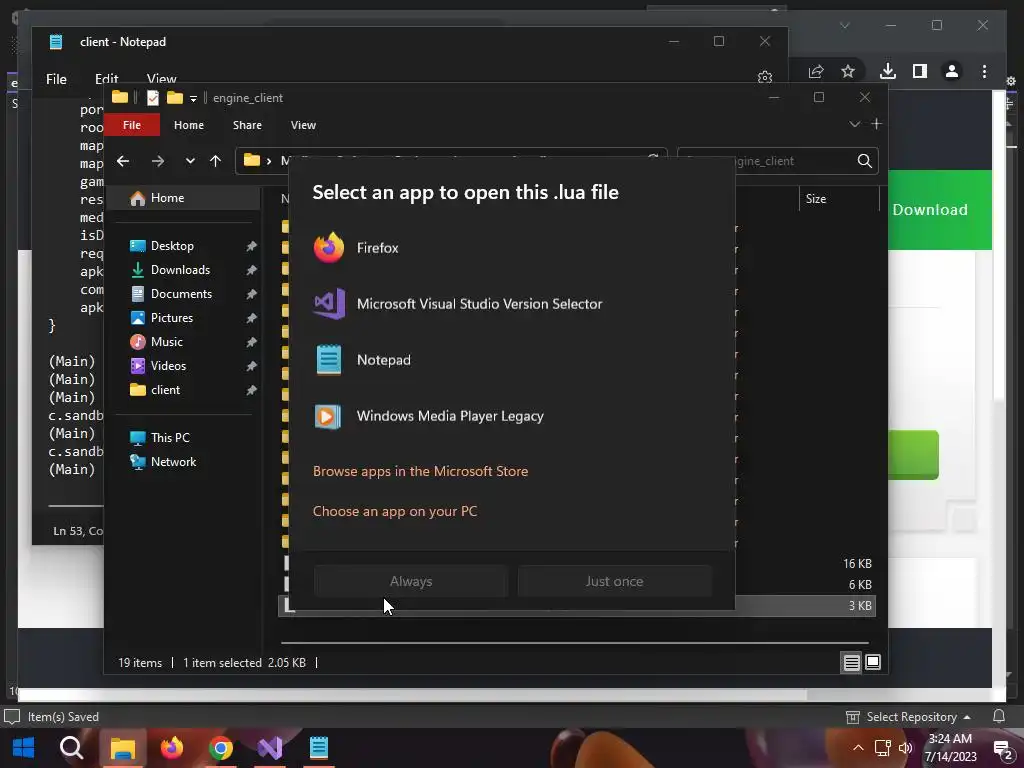Click Browse apps in the Microsoft Store link

[x=420, y=471]
